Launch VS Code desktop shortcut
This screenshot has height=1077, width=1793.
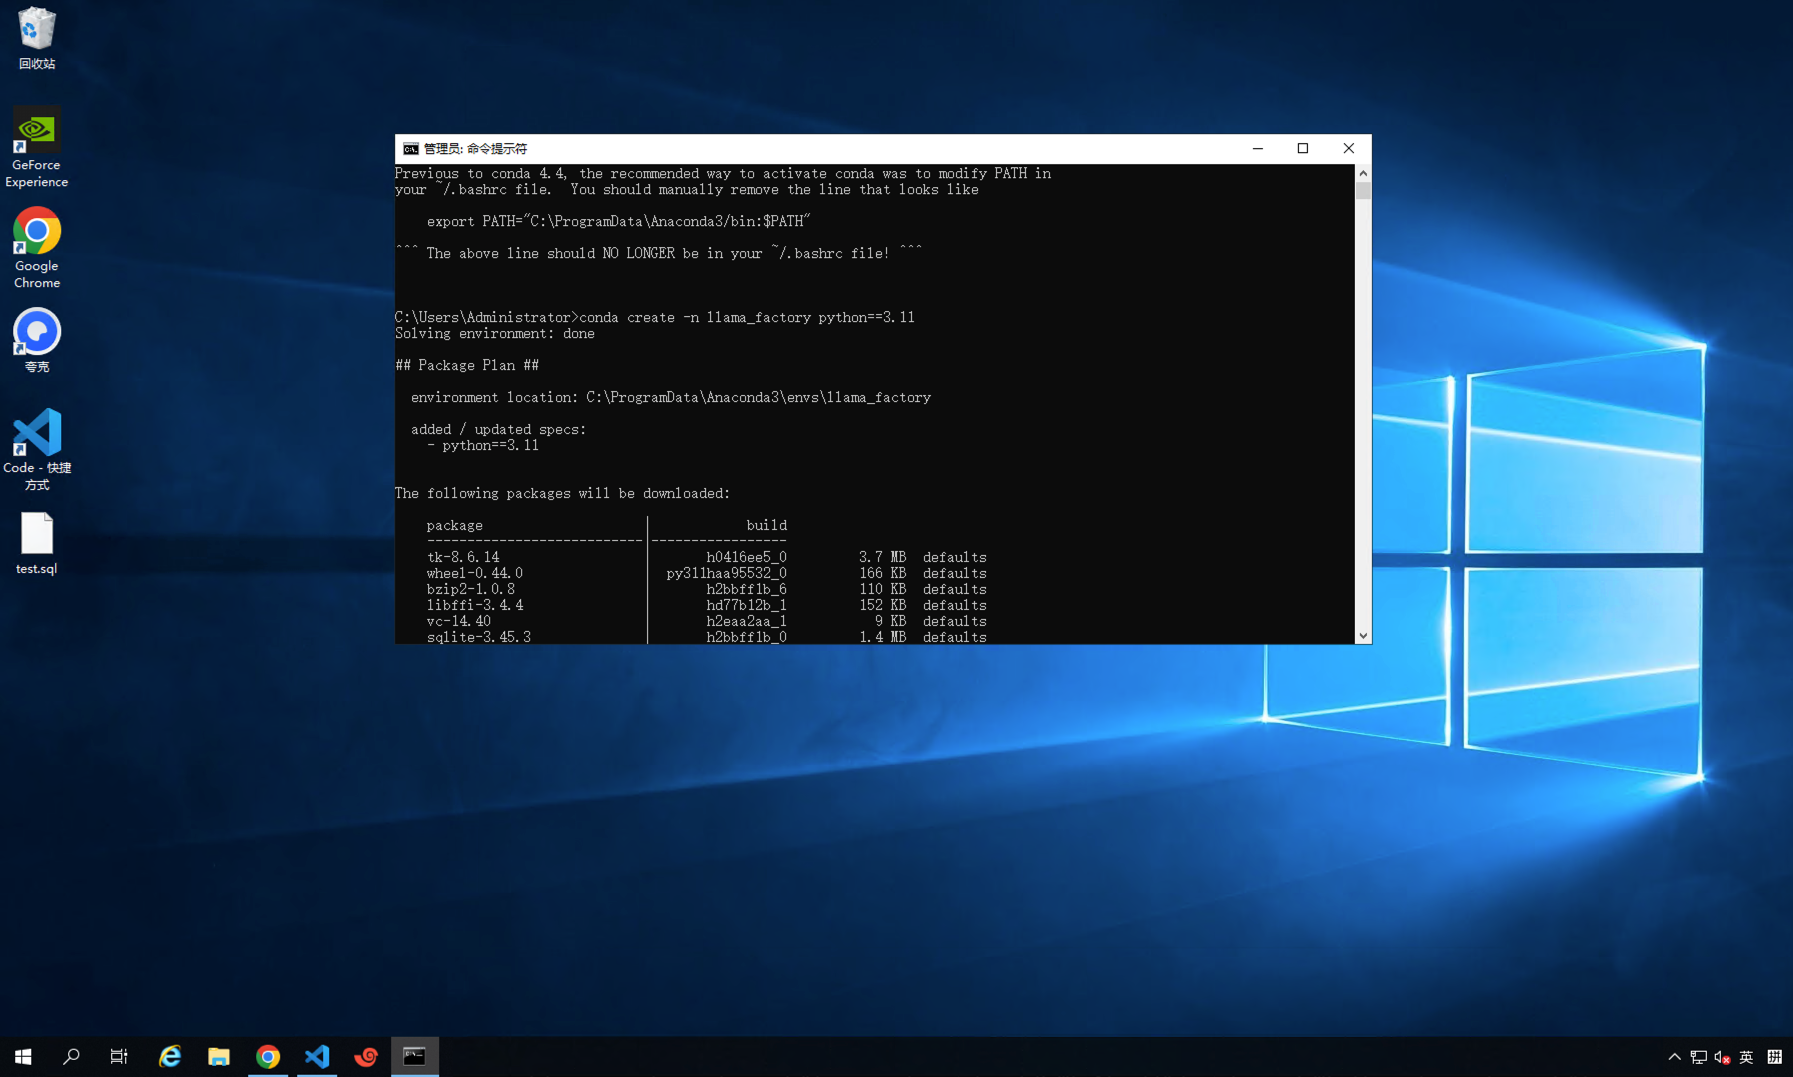pos(37,434)
